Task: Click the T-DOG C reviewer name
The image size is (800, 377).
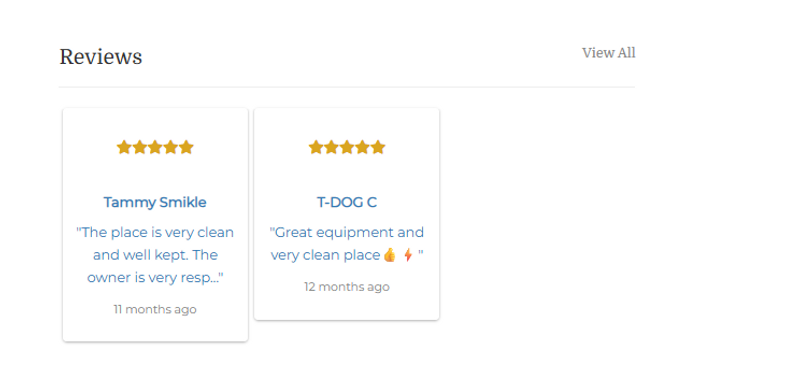Action: (347, 203)
